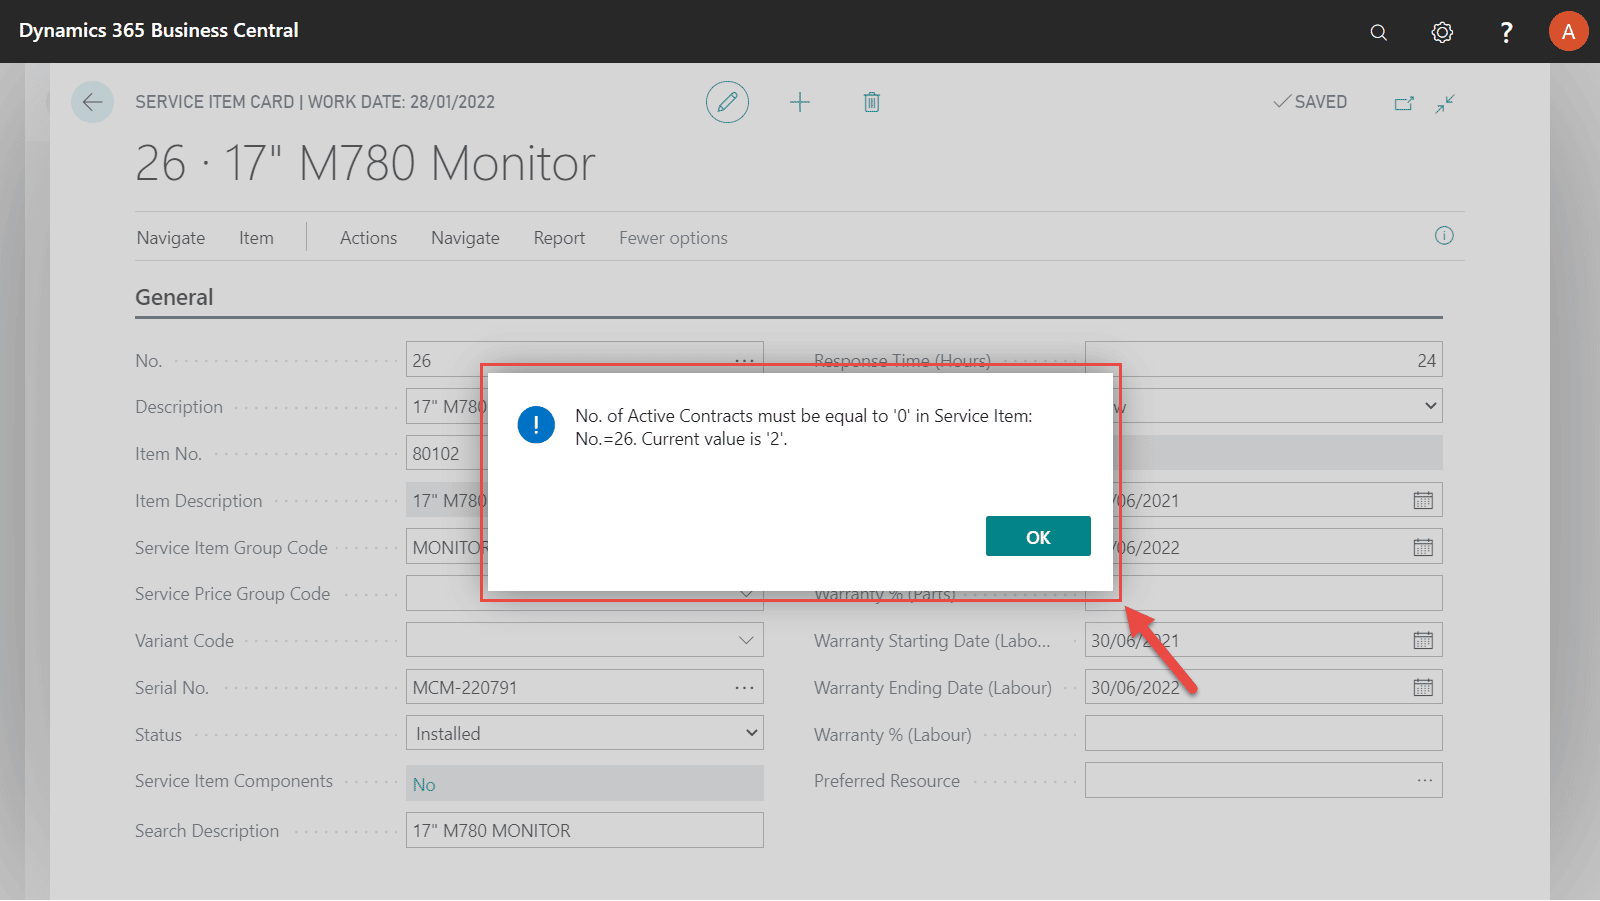Screen dimensions: 1600x901
Task: Collapse the page with the shrink arrows icon
Action: coord(1445,103)
